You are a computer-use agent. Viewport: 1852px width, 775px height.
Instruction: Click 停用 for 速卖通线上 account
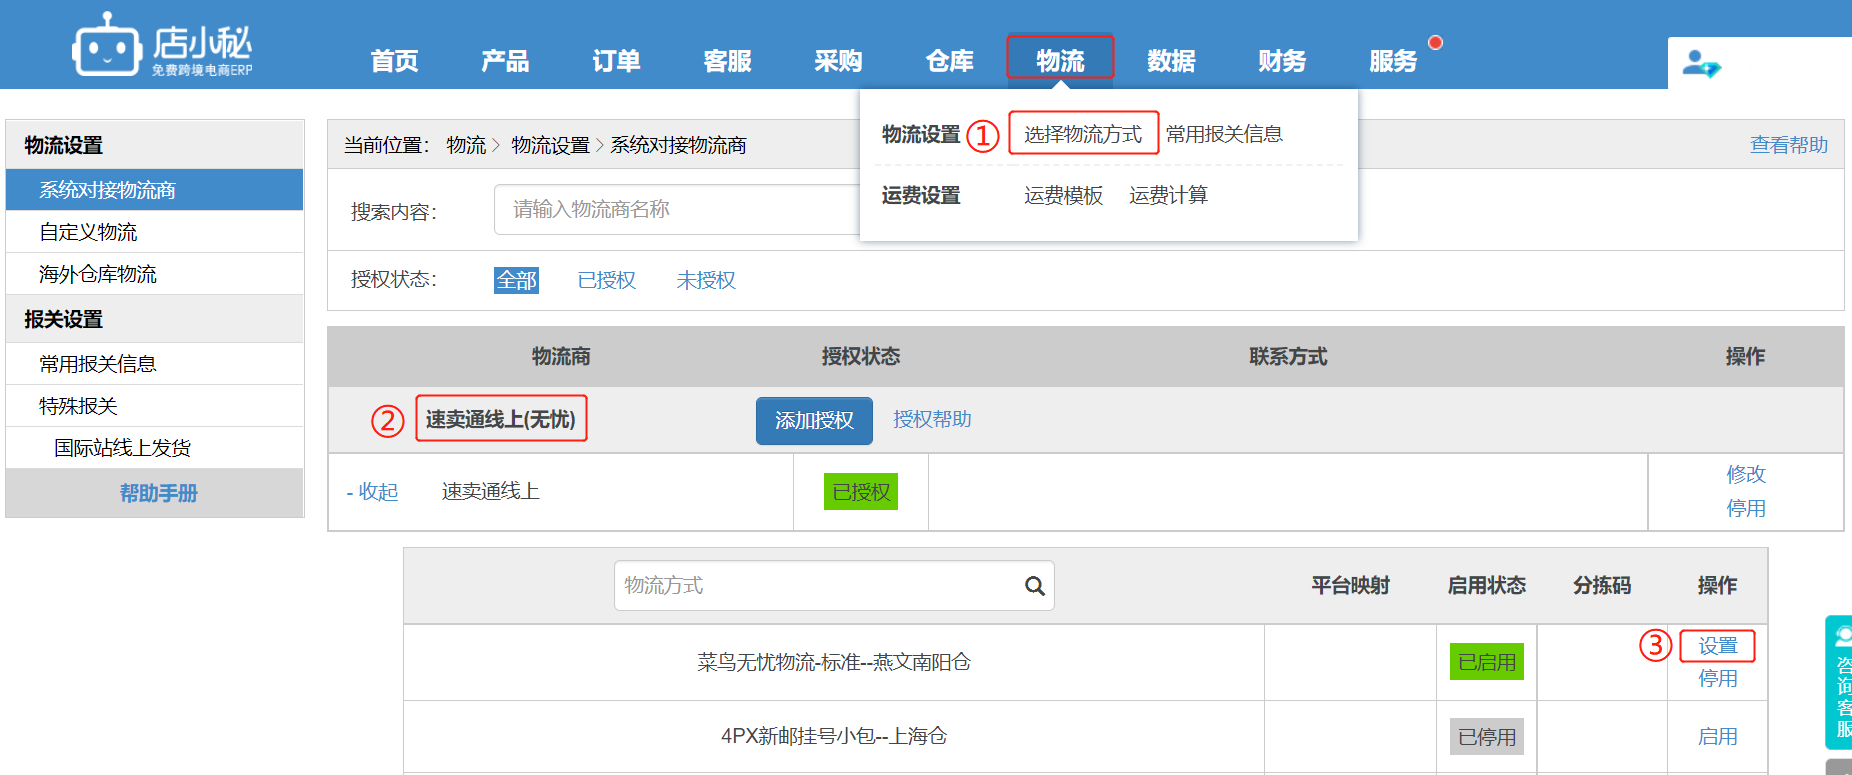tap(1746, 508)
